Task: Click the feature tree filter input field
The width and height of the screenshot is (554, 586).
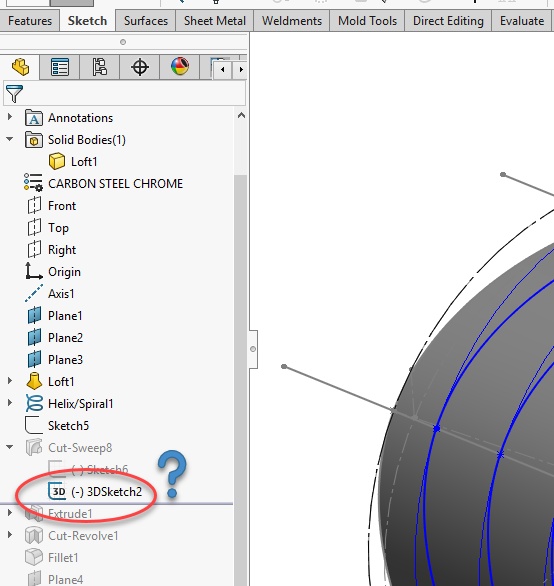Action: pos(125,93)
